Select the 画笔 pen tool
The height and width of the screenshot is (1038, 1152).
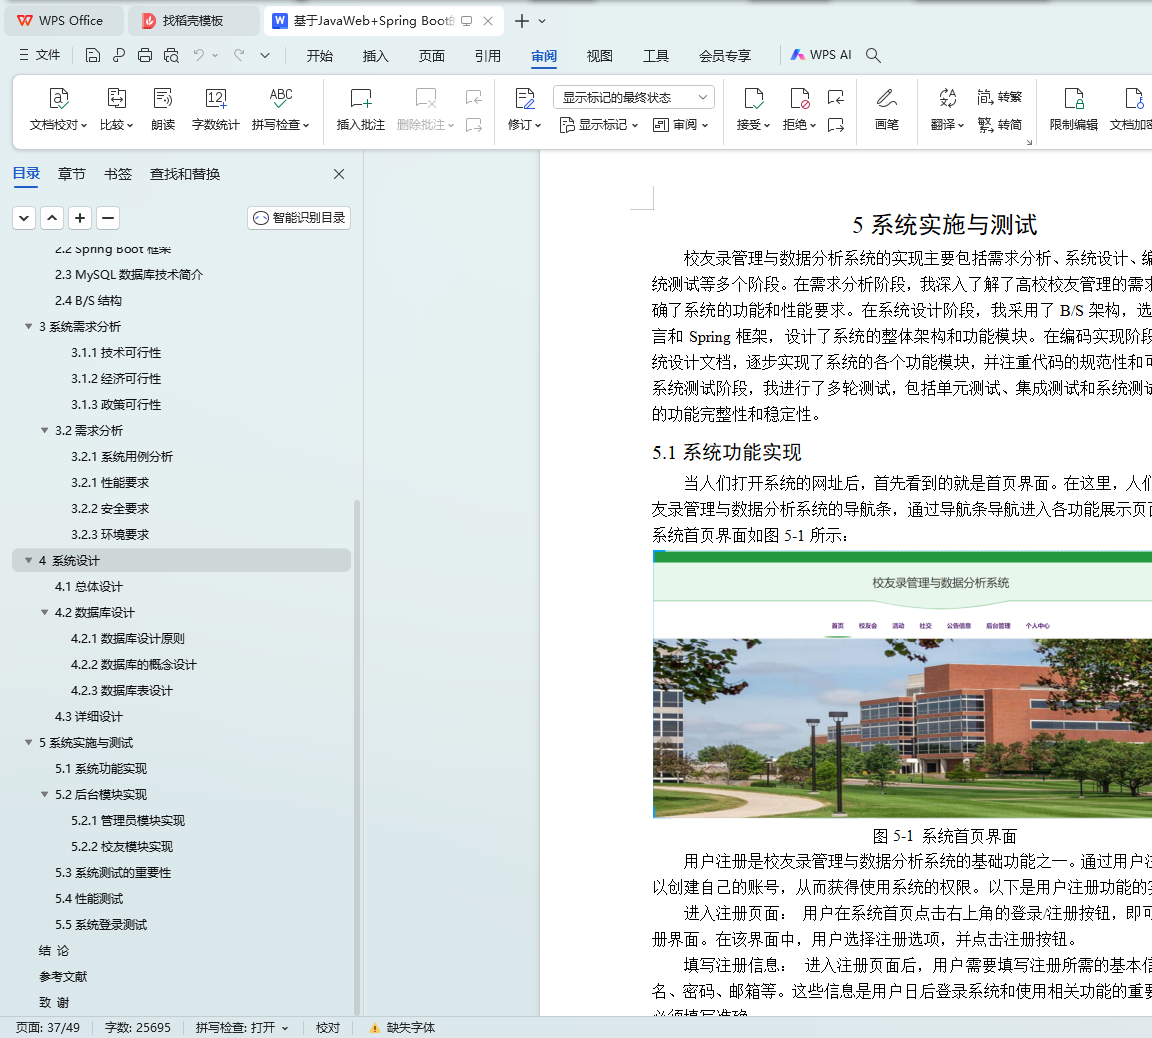click(886, 99)
